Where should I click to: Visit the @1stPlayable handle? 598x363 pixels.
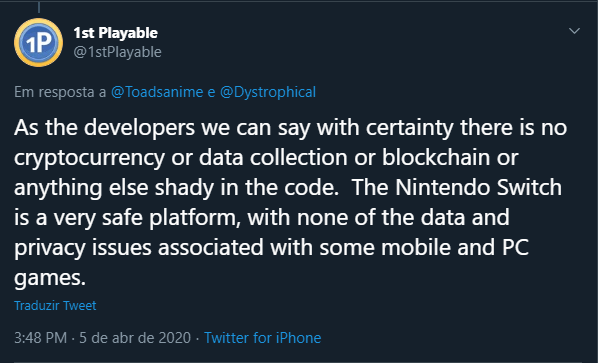point(117,52)
